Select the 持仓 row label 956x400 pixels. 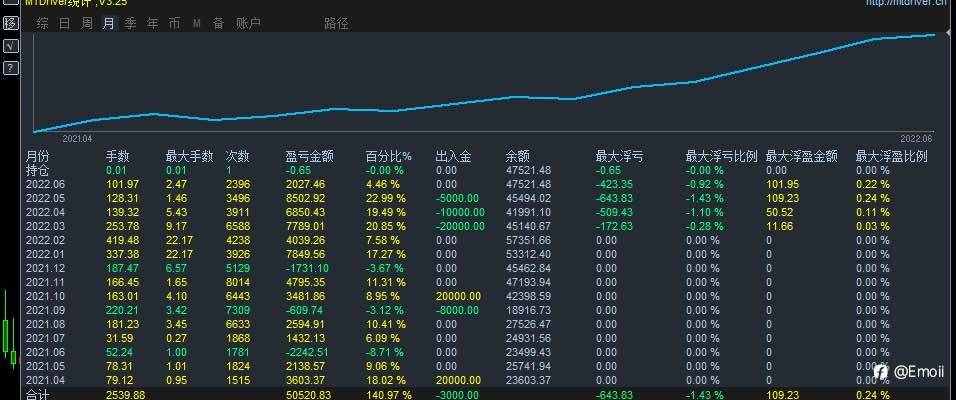tap(37, 170)
